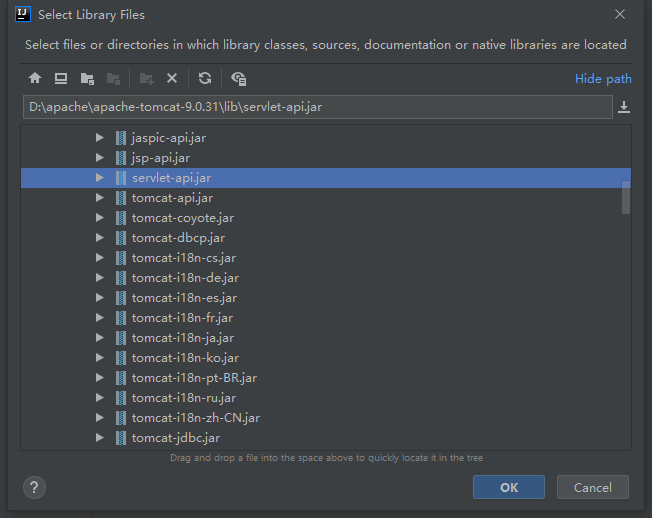
Task: Click jar icon of tomcat-i18n-ja.jar
Action: (121, 337)
